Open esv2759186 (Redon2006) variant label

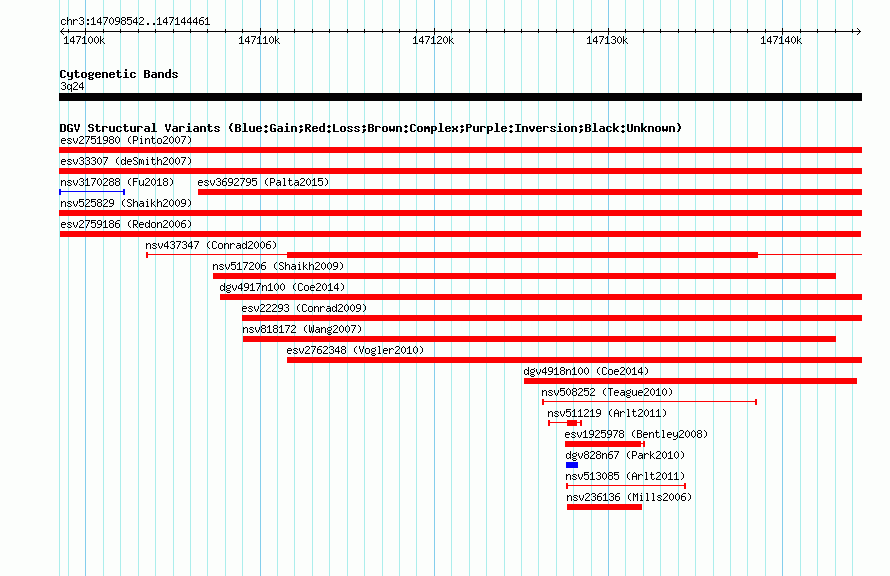126,224
